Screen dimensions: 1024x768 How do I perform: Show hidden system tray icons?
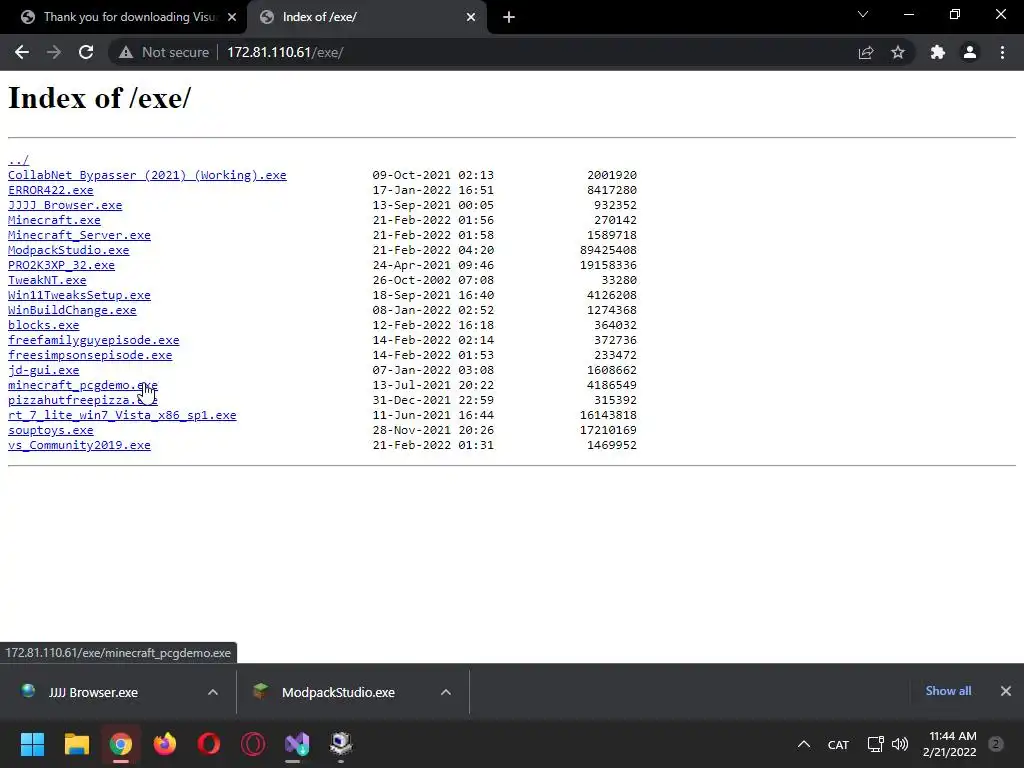click(x=804, y=744)
